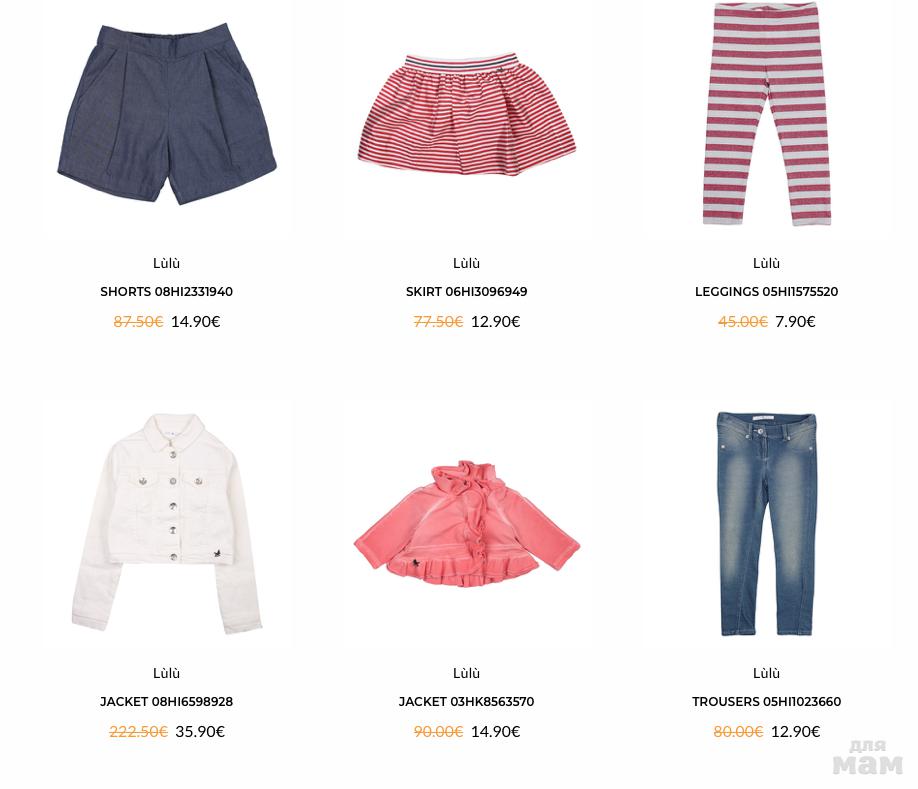The image size is (918, 789).
Task: Click the Lùlù brand name above the shorts title
Action: click(x=167, y=263)
